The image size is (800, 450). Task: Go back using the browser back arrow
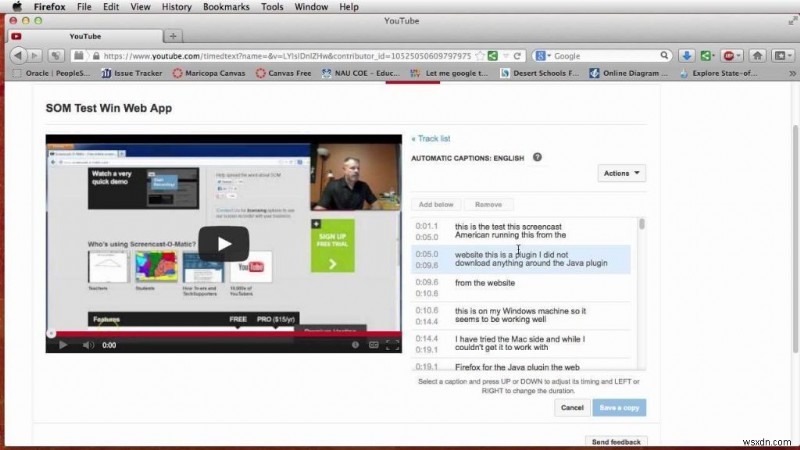pos(18,56)
